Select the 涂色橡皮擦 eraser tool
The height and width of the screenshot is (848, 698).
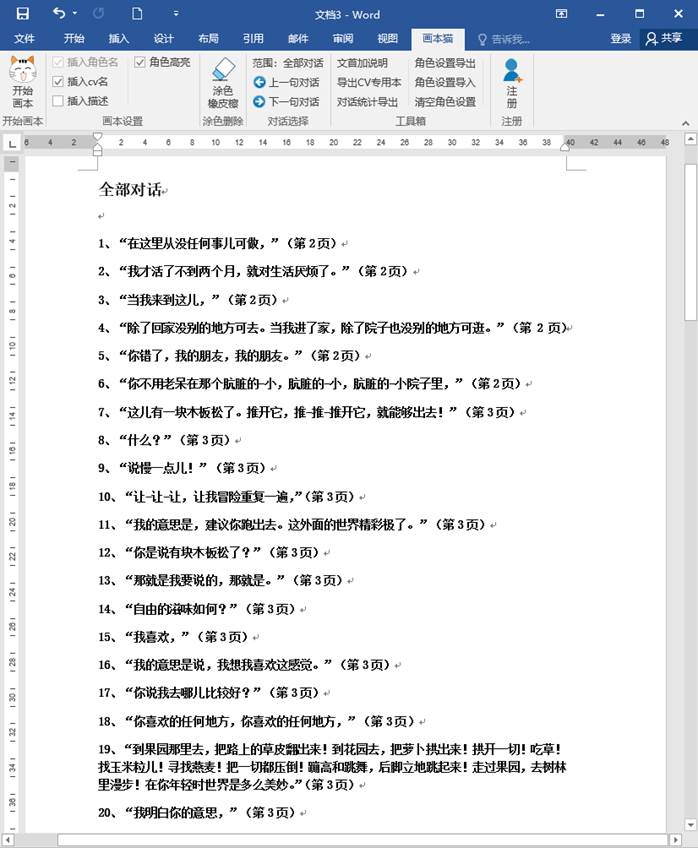point(223,82)
